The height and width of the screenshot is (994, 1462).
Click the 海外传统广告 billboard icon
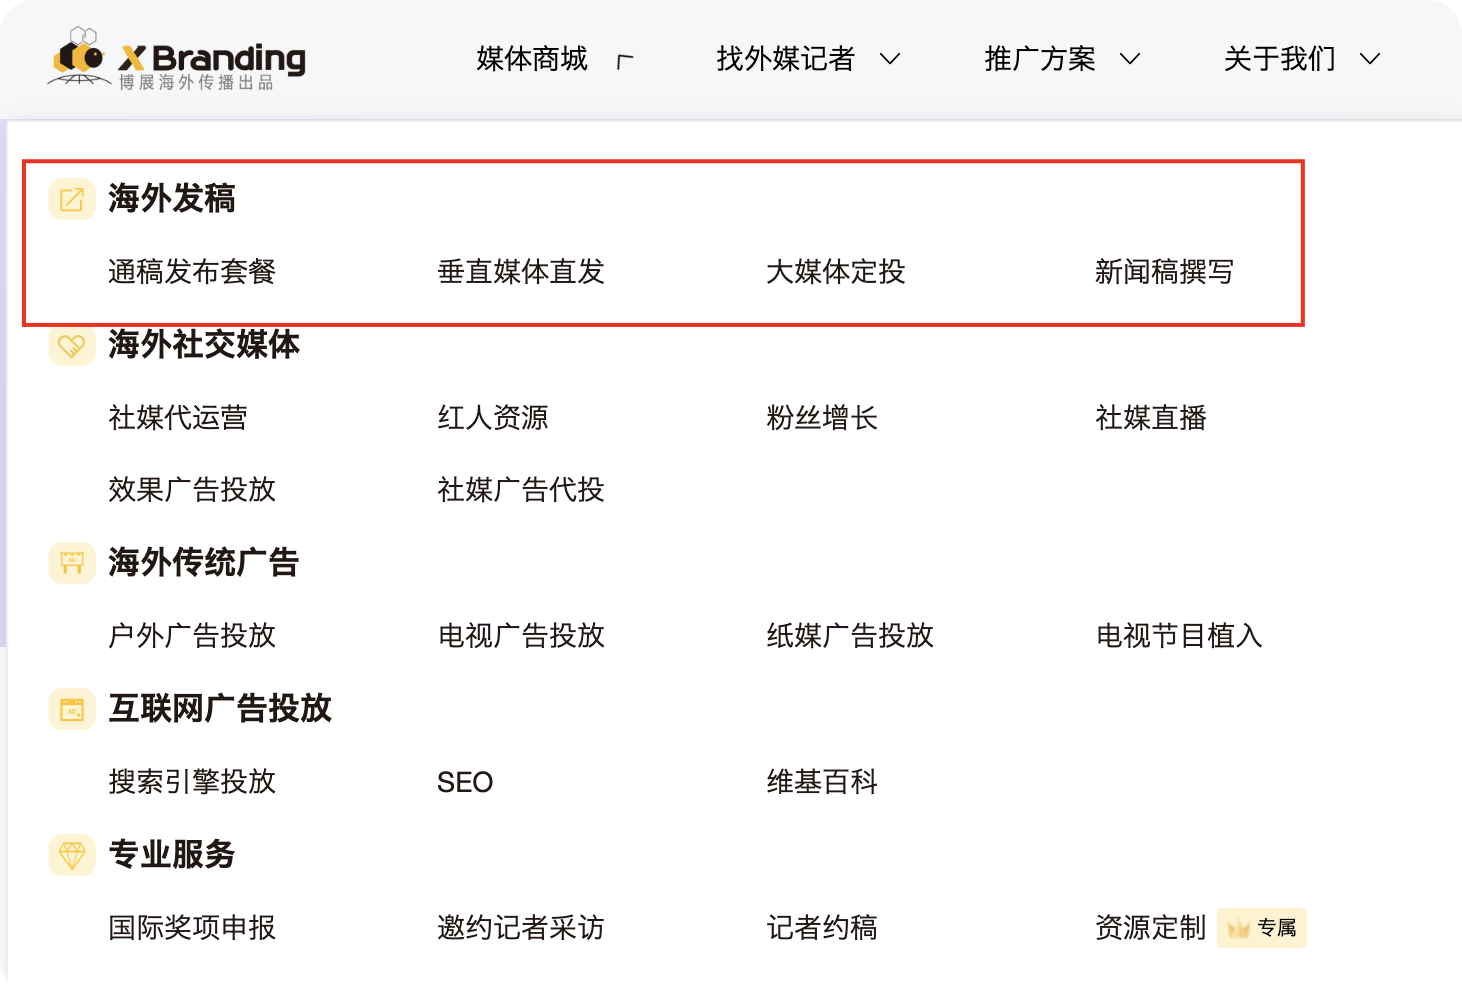(x=72, y=563)
